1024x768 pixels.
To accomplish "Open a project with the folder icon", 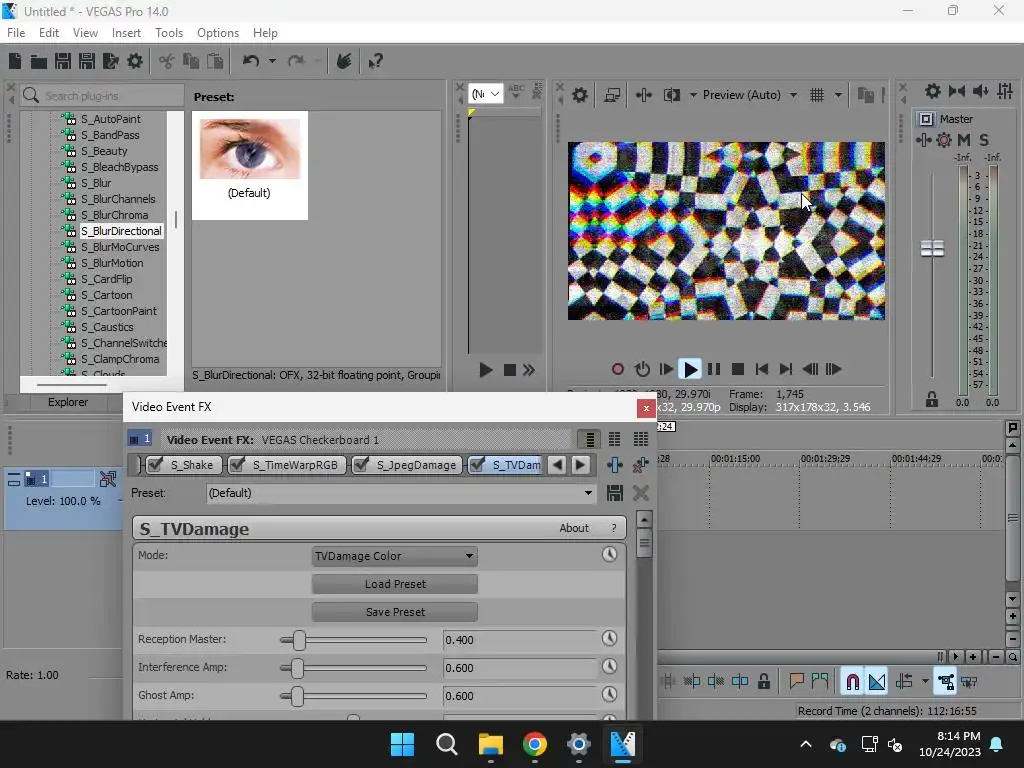I will 39,61.
